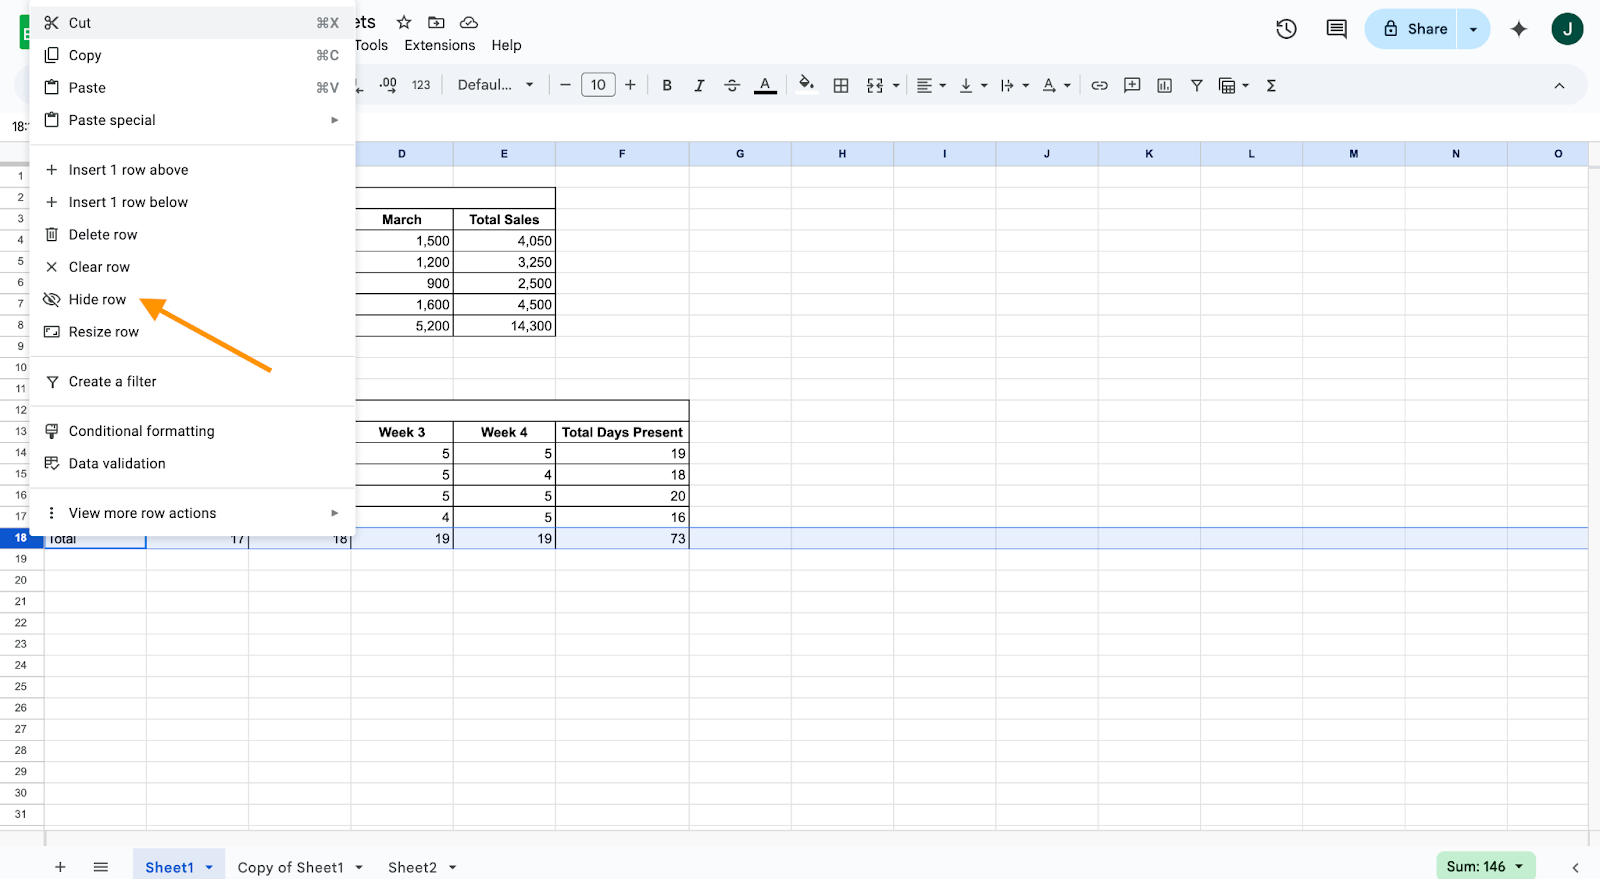Select column G header

click(740, 154)
